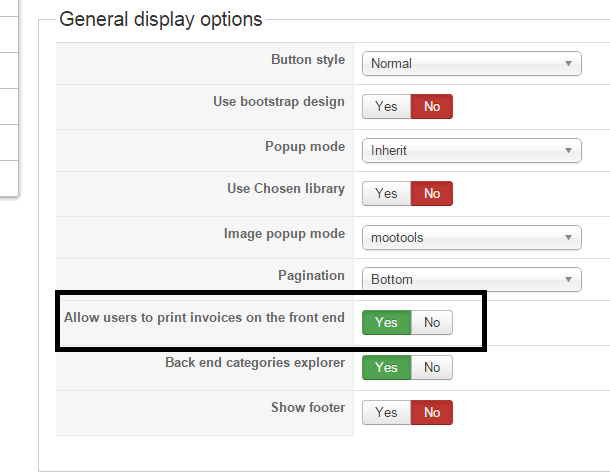610x472 pixels.
Task: Select No for Use bootstrap design
Action: point(432,106)
